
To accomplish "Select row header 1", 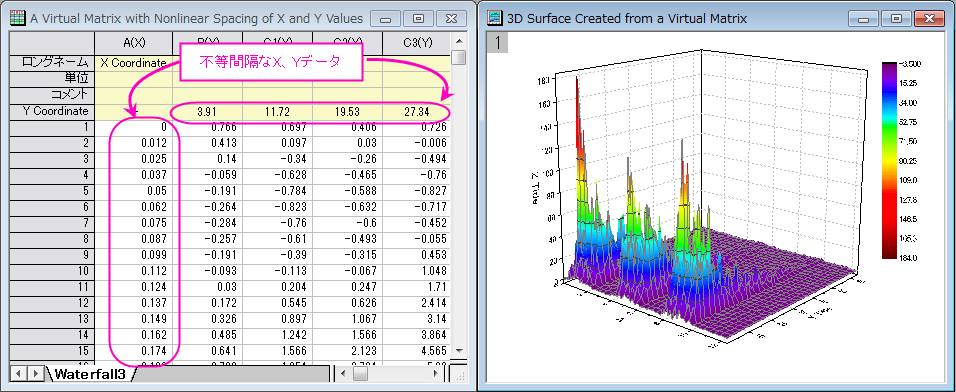I will pos(52,127).
